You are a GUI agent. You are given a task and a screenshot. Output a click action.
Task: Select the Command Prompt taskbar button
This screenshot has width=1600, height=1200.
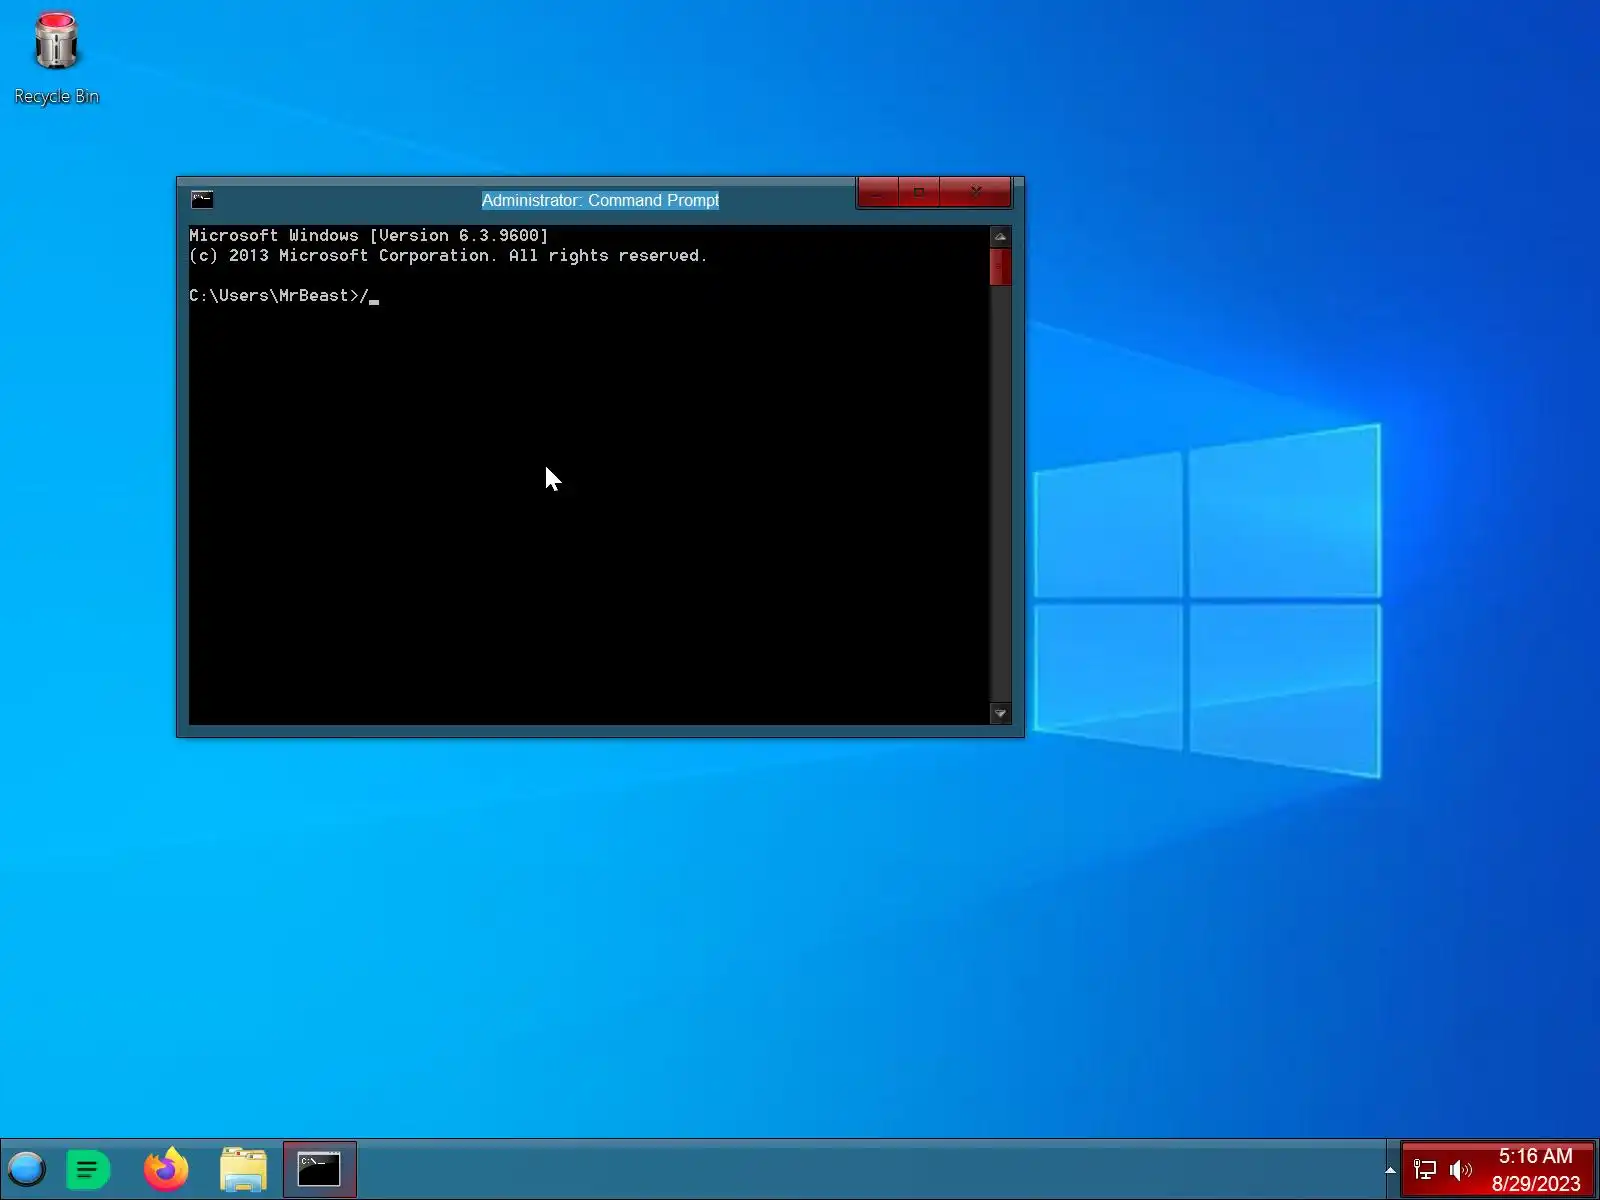coord(320,1169)
